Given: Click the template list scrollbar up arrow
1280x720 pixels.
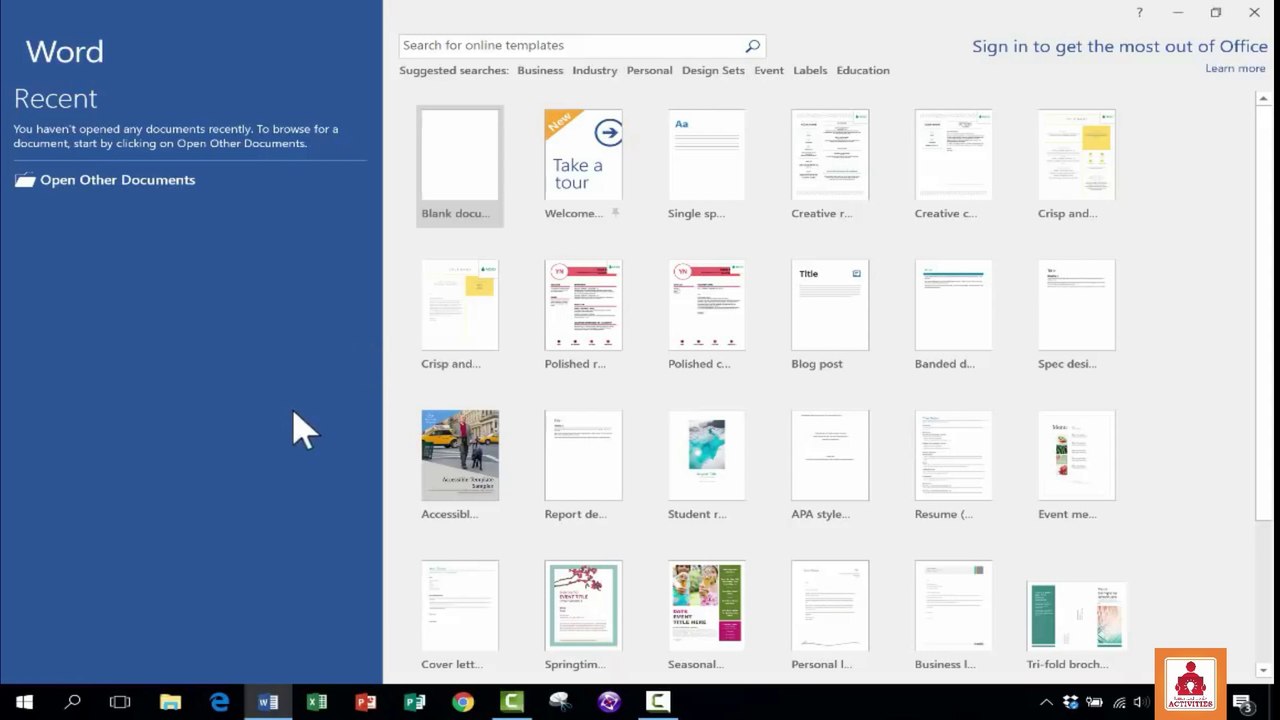Looking at the screenshot, I should point(1264,98).
